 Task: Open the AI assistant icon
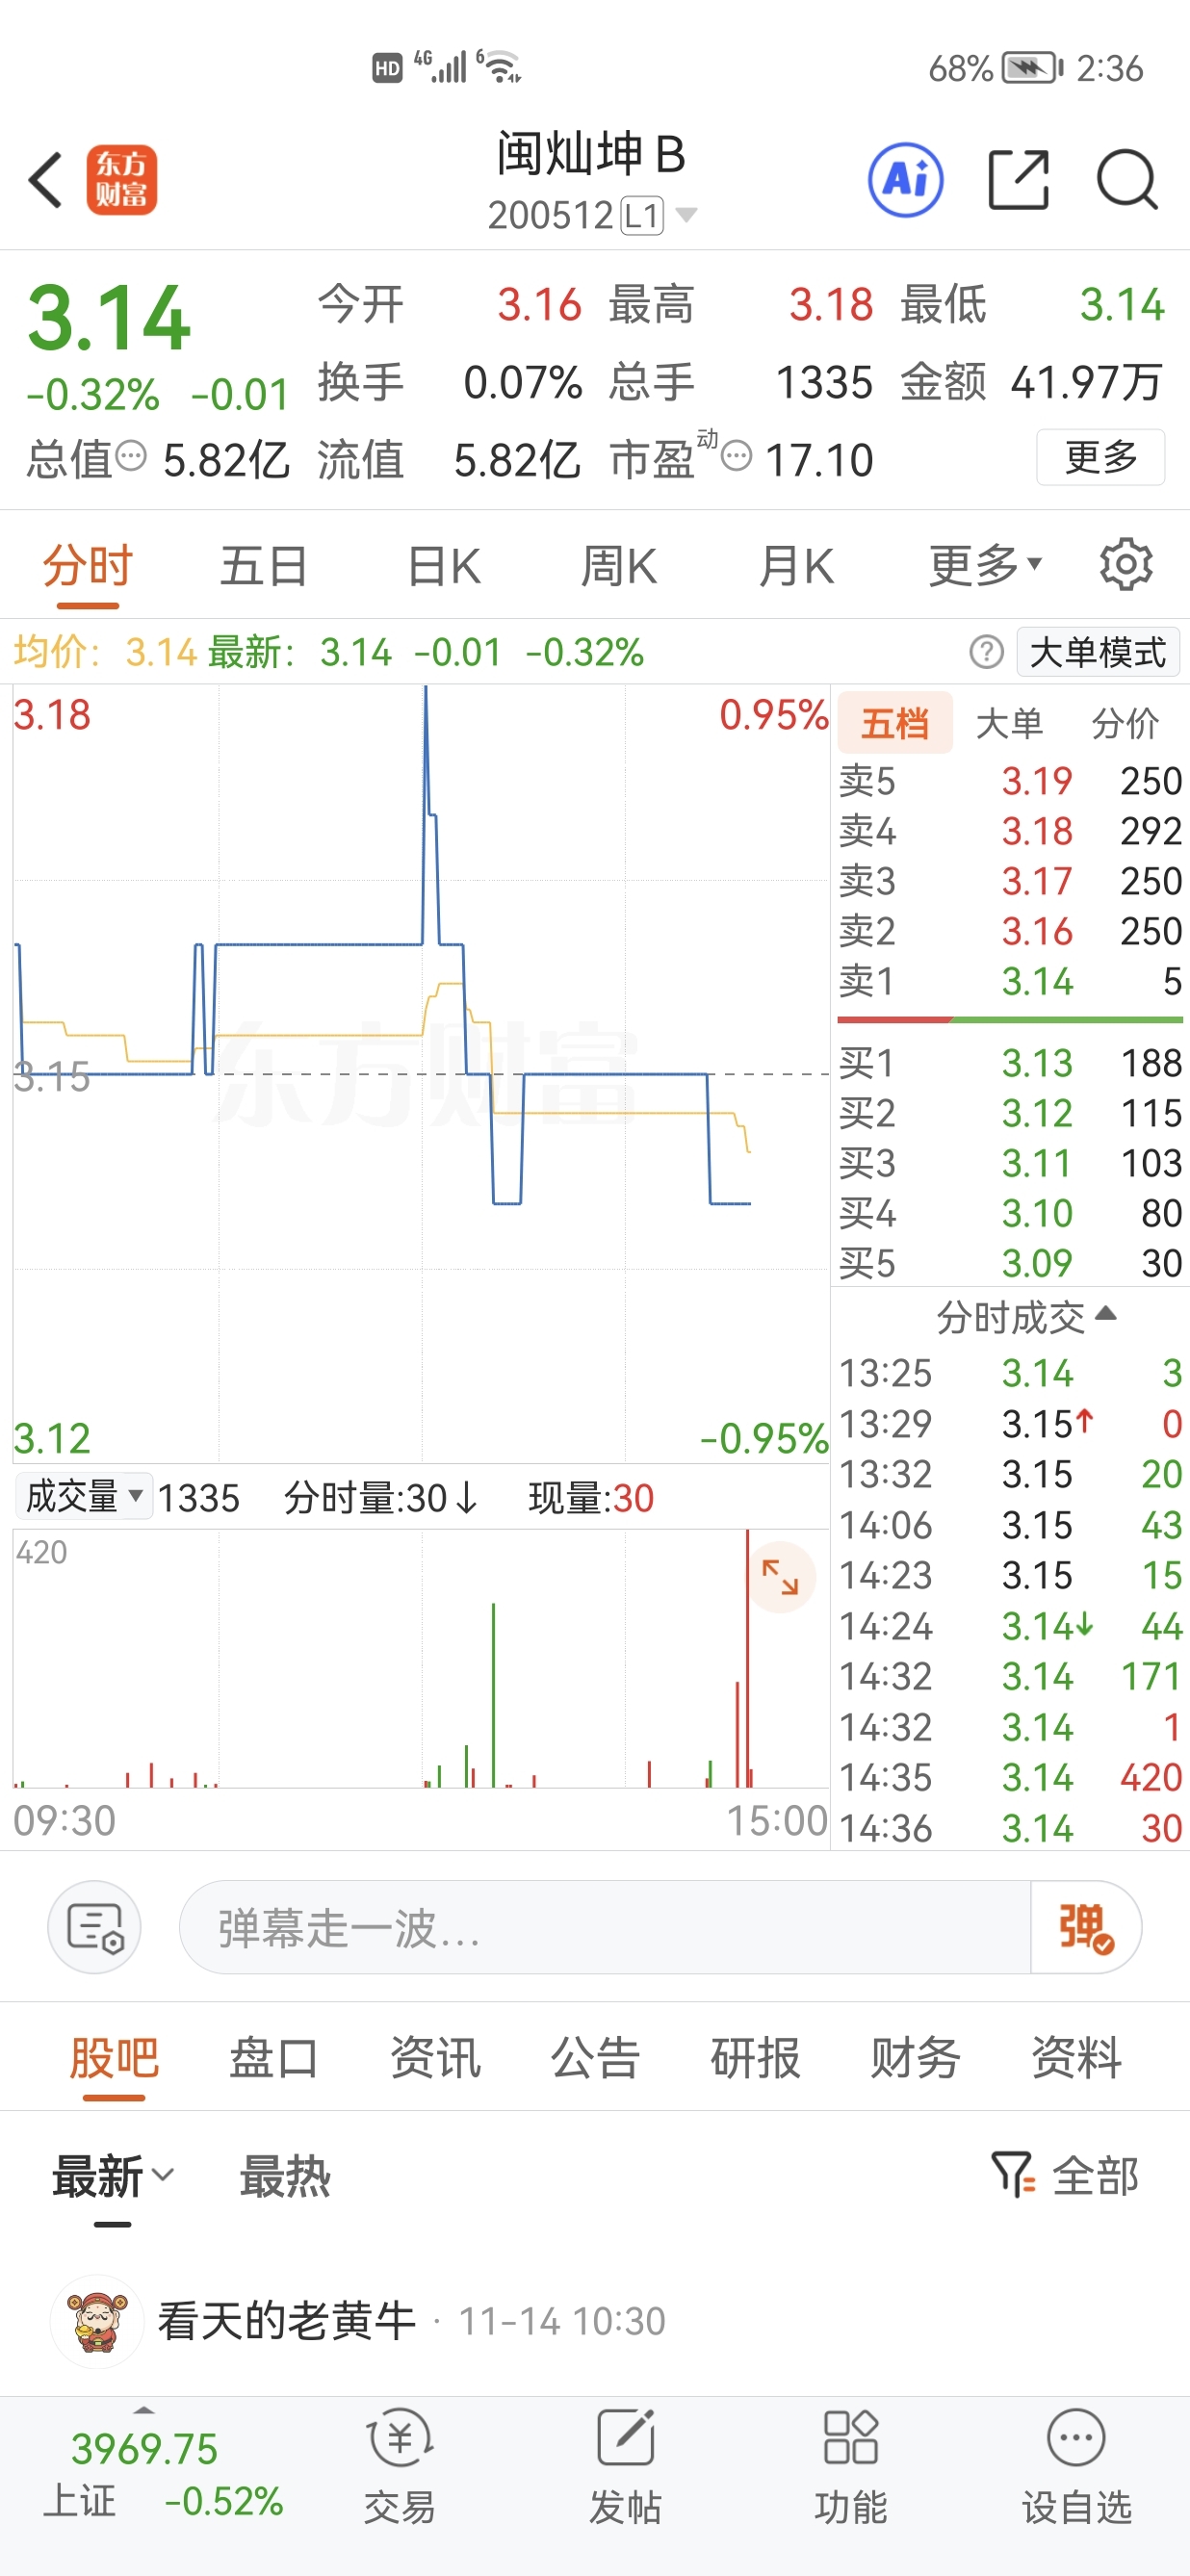[x=905, y=181]
